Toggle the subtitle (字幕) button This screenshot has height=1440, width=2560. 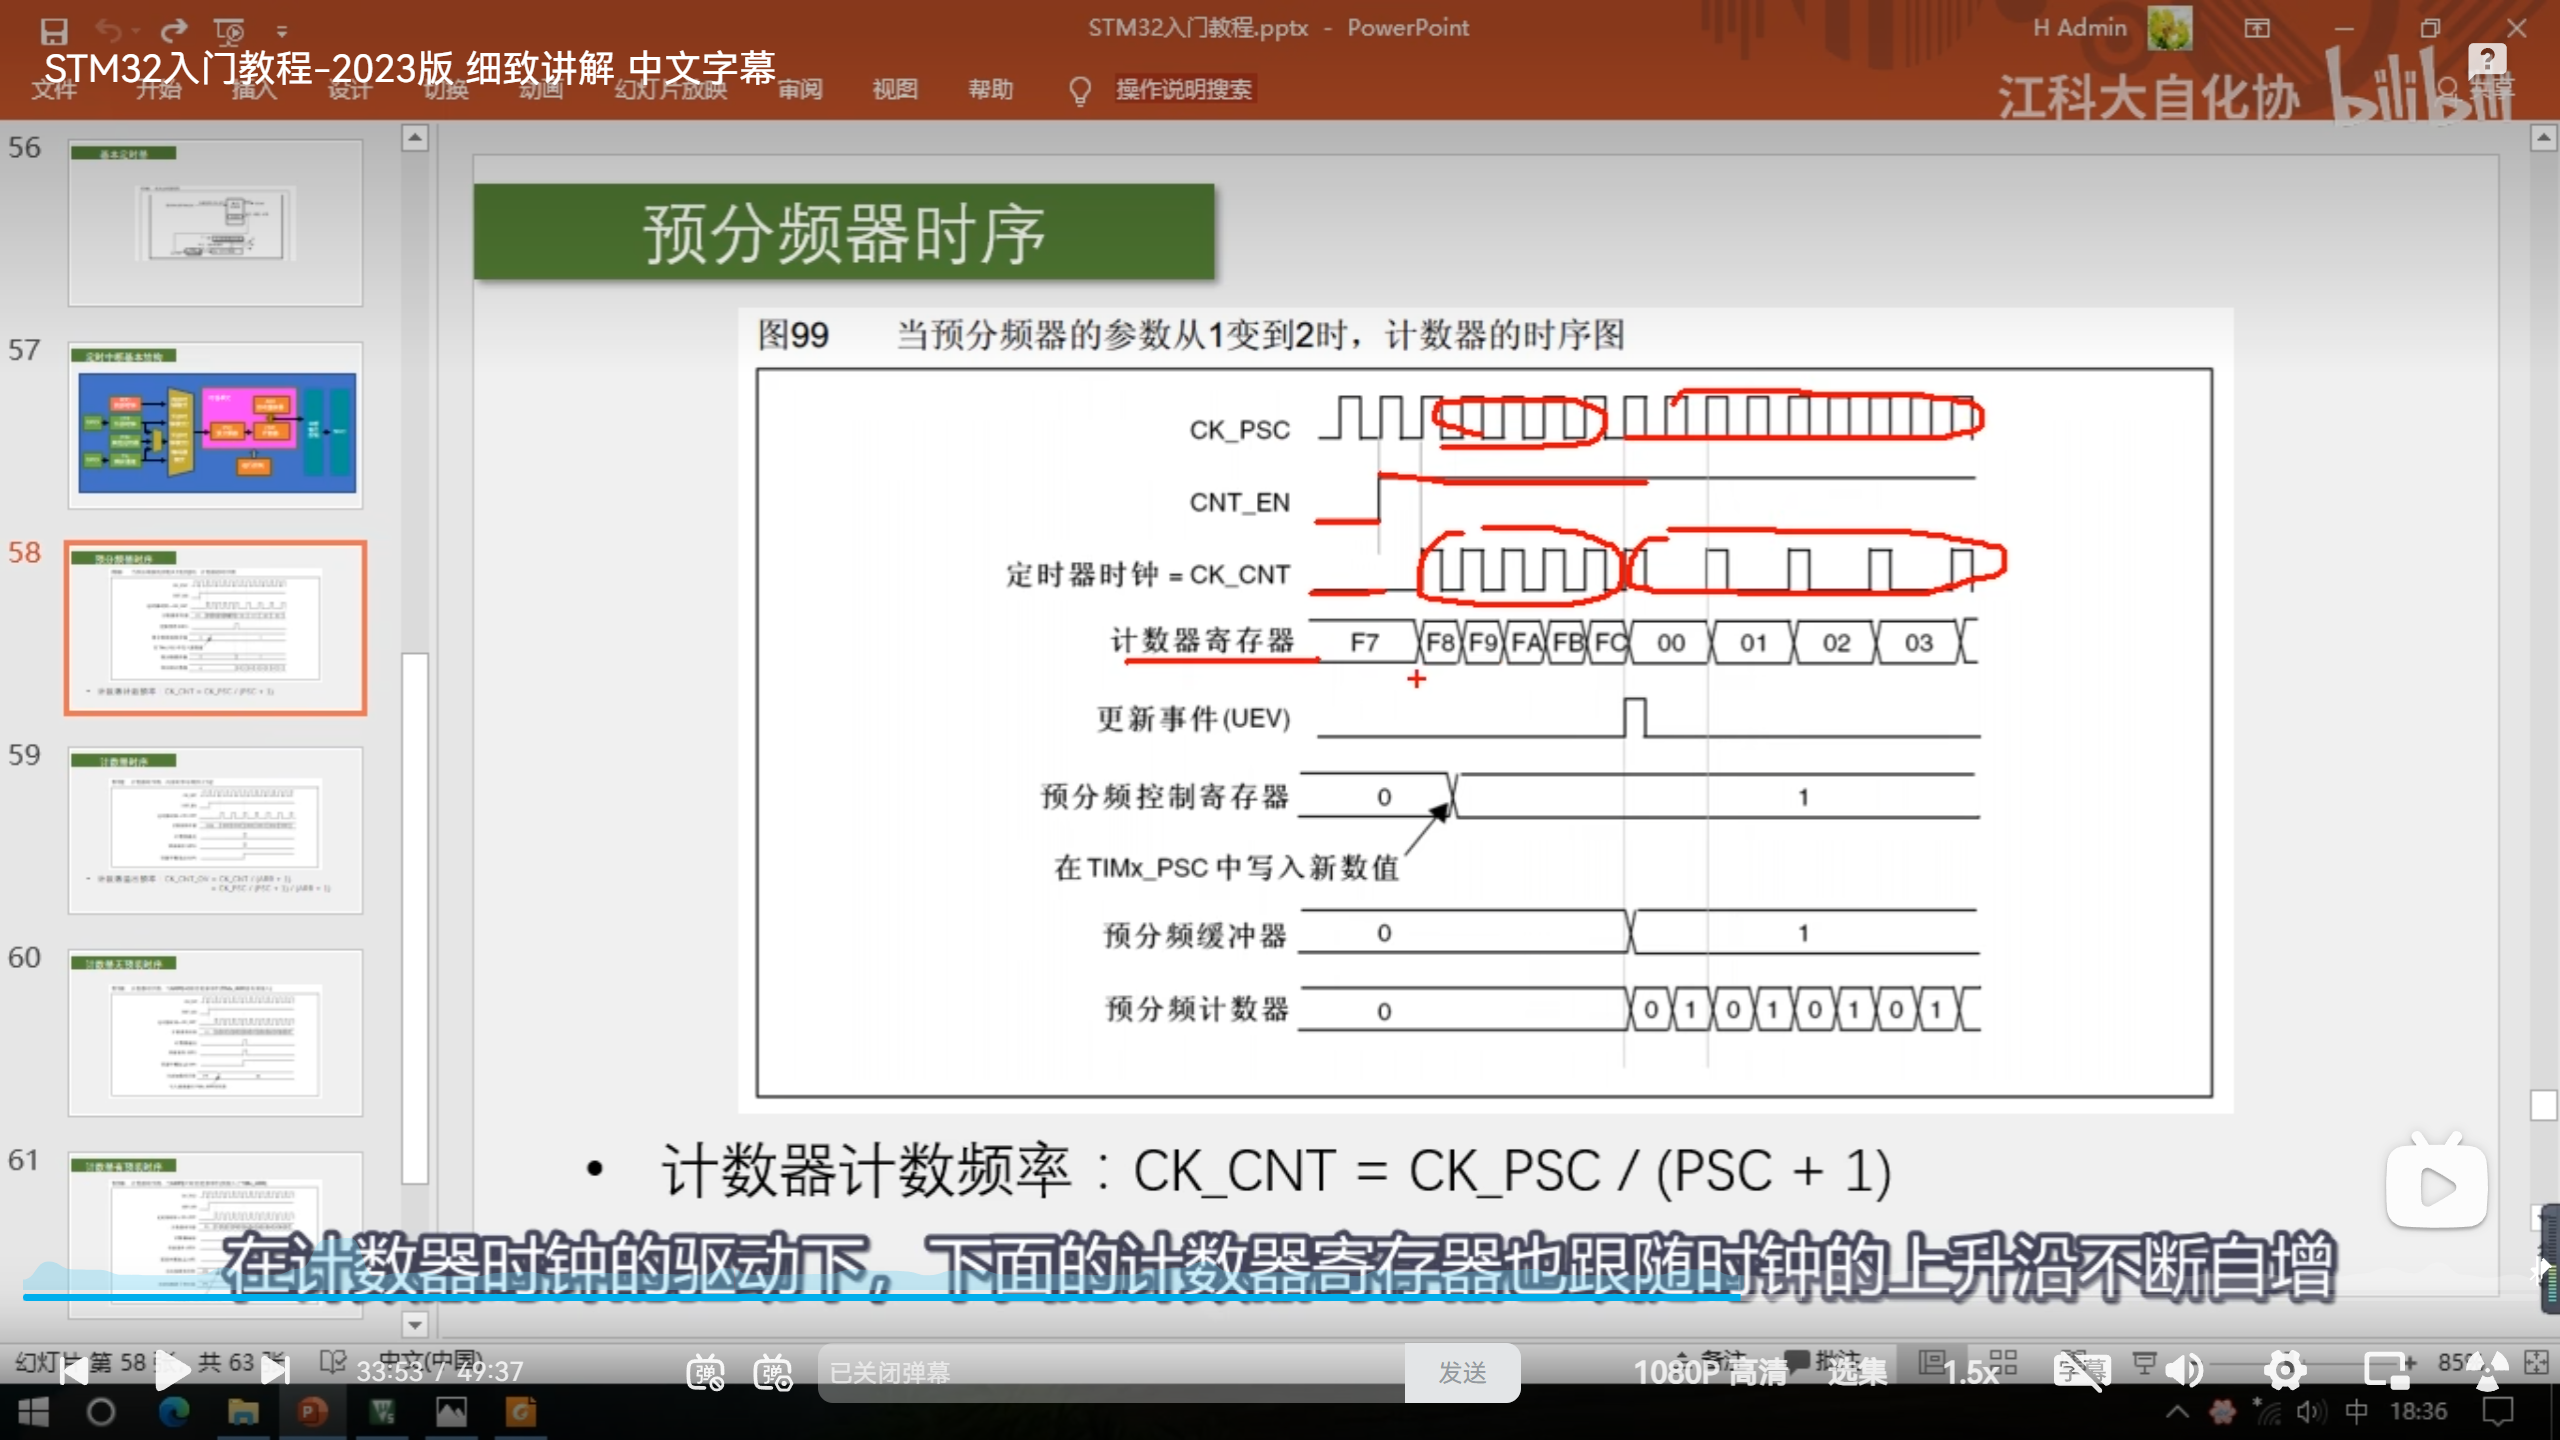pos(2082,1371)
